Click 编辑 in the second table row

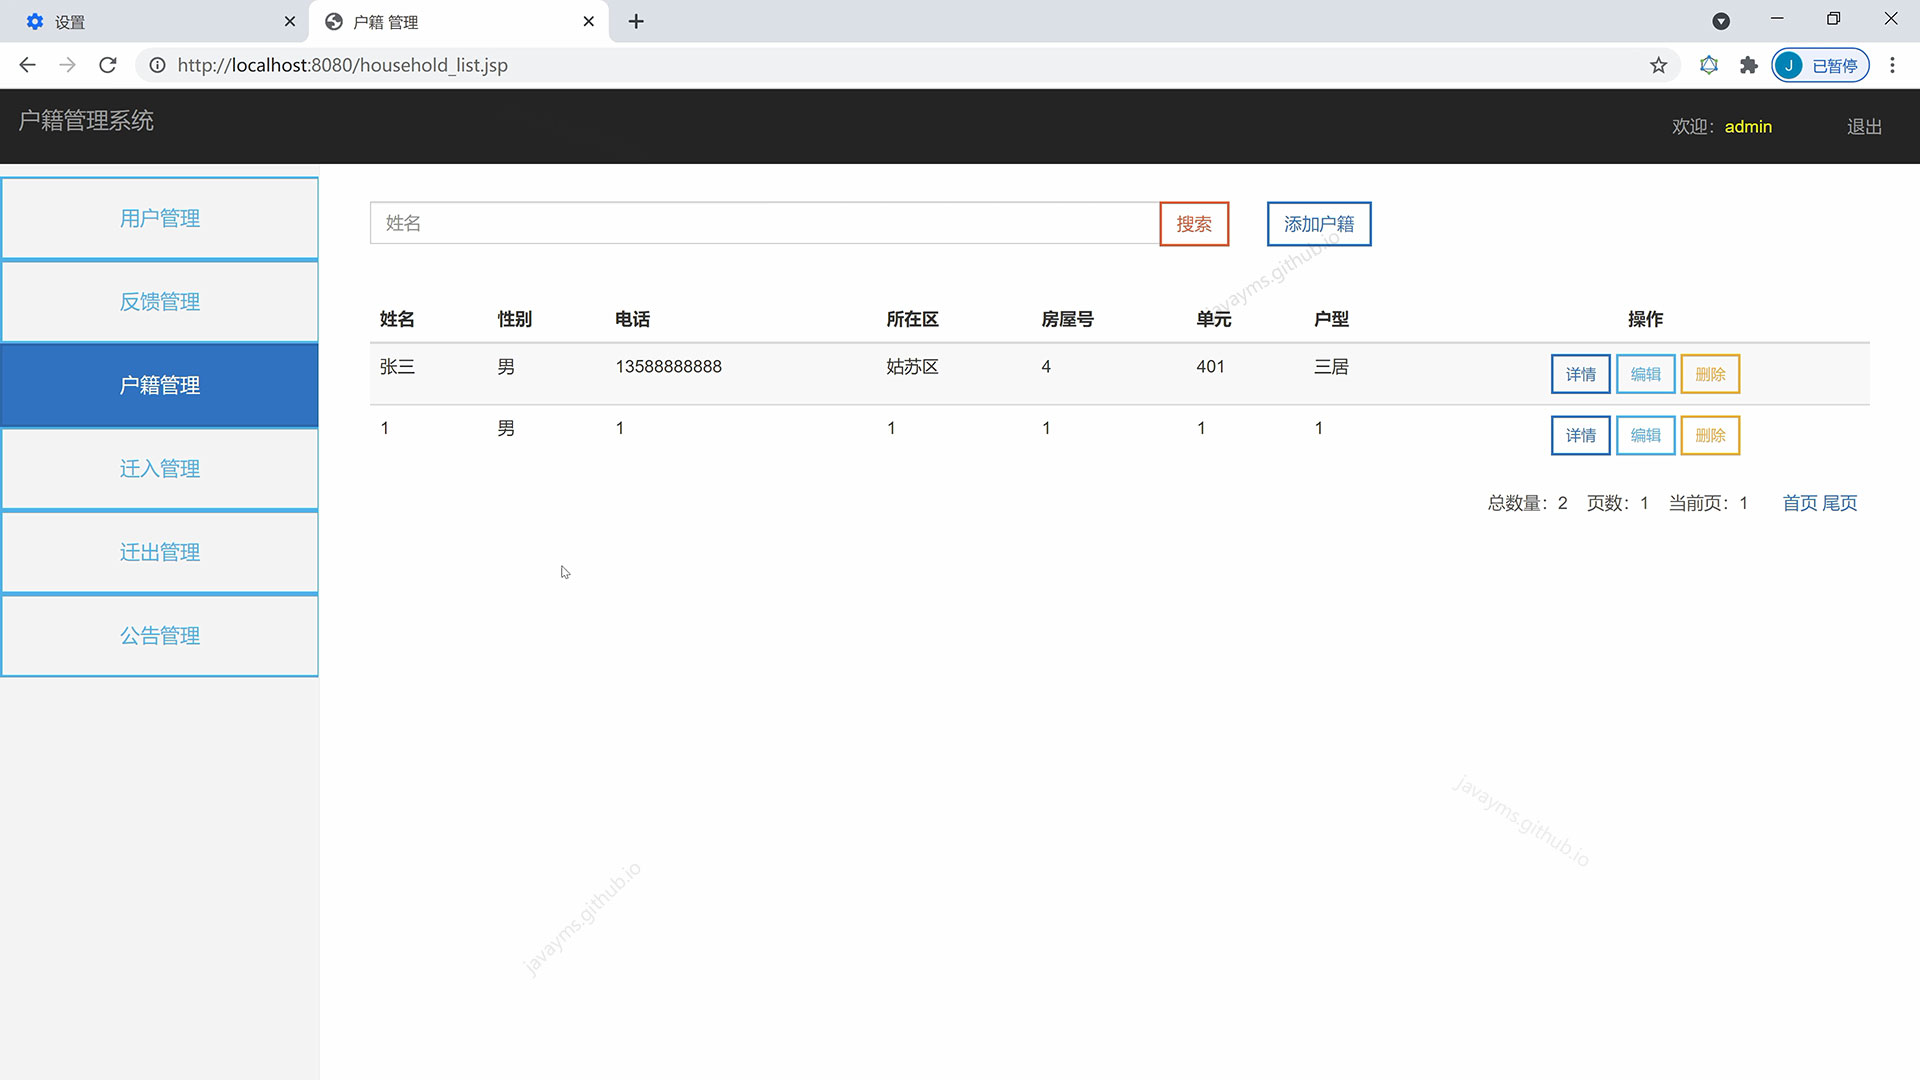coord(1645,435)
